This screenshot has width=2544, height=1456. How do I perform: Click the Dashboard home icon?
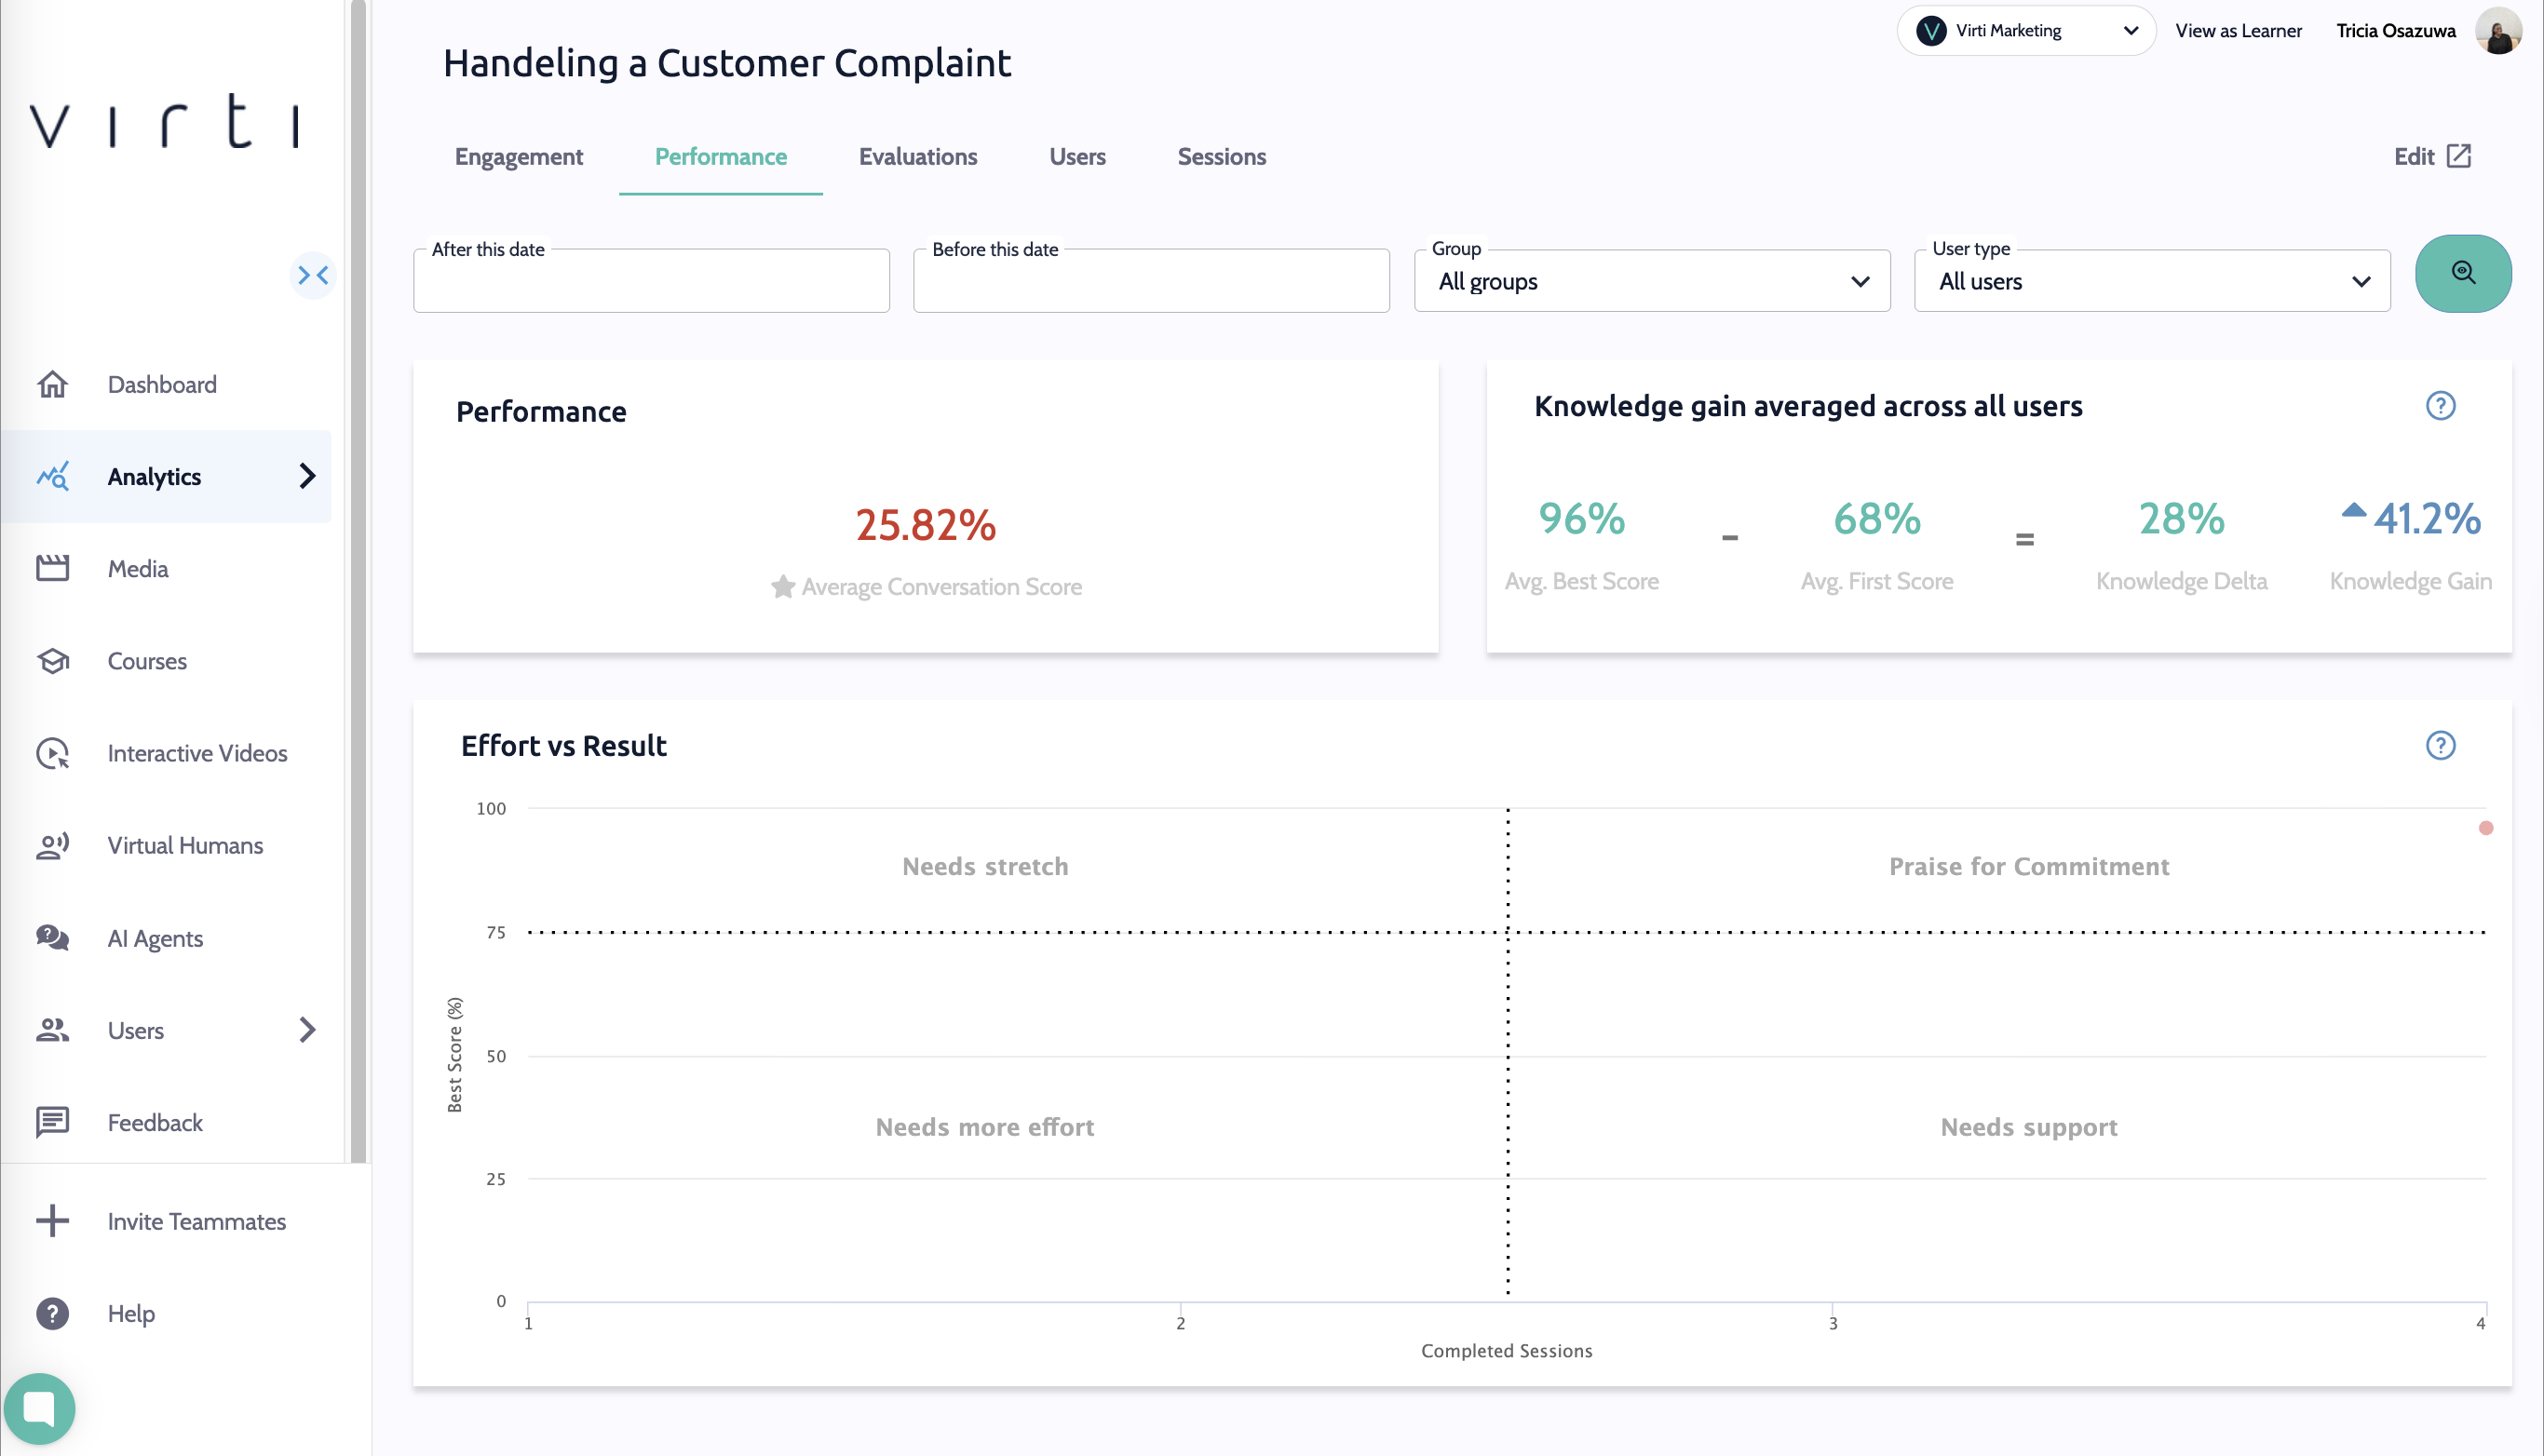tap(52, 384)
